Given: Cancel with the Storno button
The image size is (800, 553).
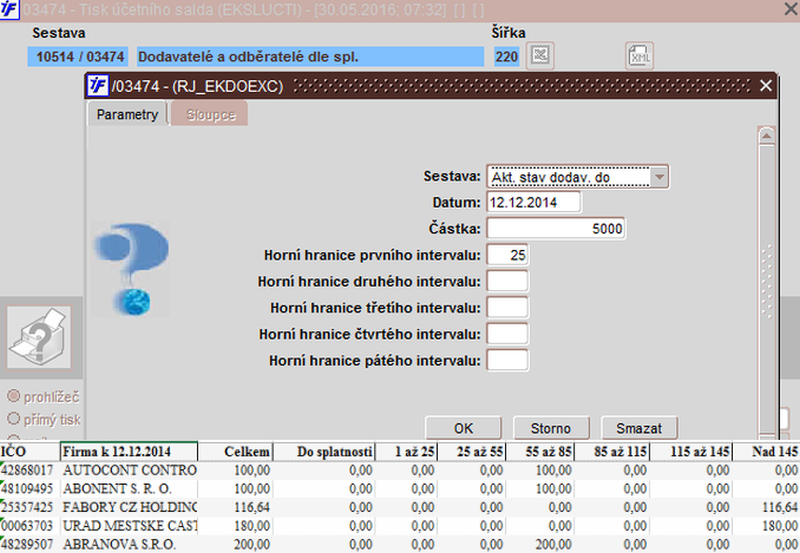Looking at the screenshot, I should [x=551, y=428].
